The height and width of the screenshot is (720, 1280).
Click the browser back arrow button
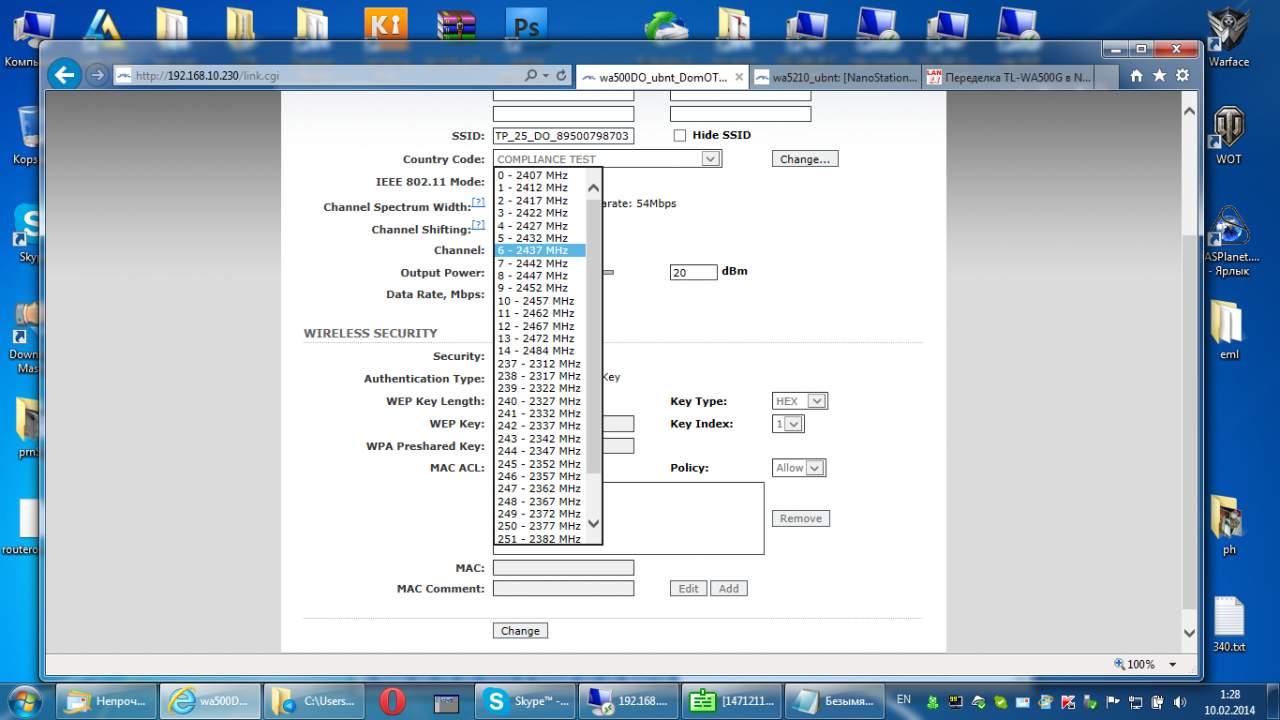(x=64, y=75)
